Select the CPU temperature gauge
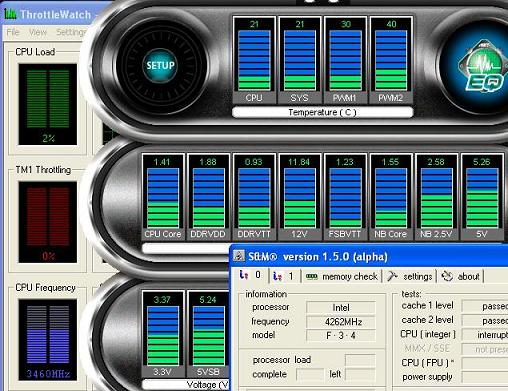508x391 pixels. click(254, 60)
